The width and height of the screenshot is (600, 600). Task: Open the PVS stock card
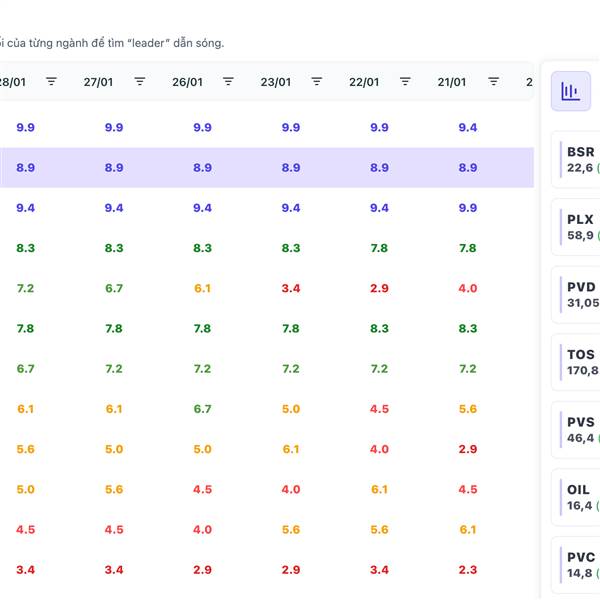pyautogui.click(x=580, y=430)
